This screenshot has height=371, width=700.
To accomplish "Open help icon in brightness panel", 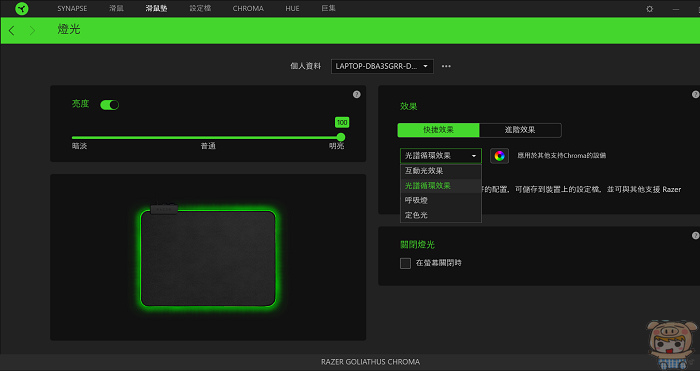I will click(x=356, y=94).
